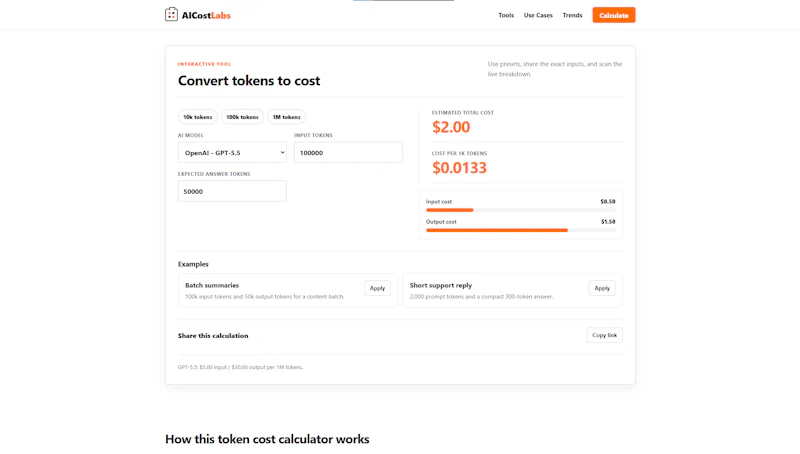800x454 pixels.
Task: Focus the Input Tokens field
Action: (348, 153)
